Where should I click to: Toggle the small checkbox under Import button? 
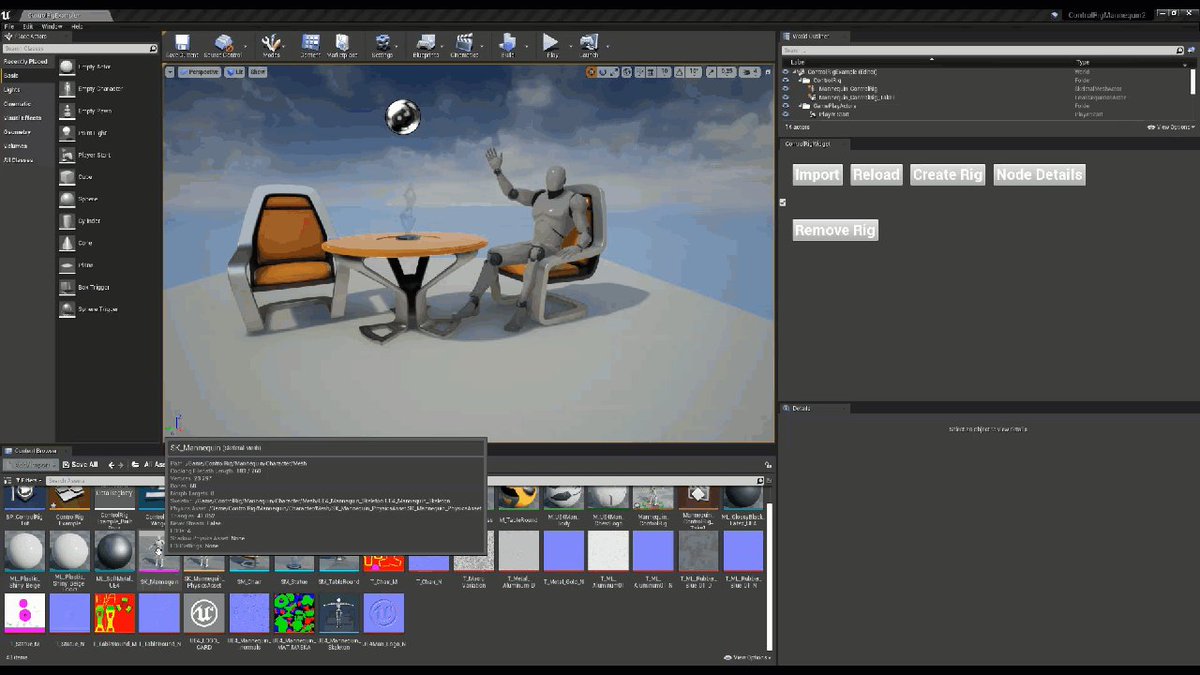click(x=782, y=202)
